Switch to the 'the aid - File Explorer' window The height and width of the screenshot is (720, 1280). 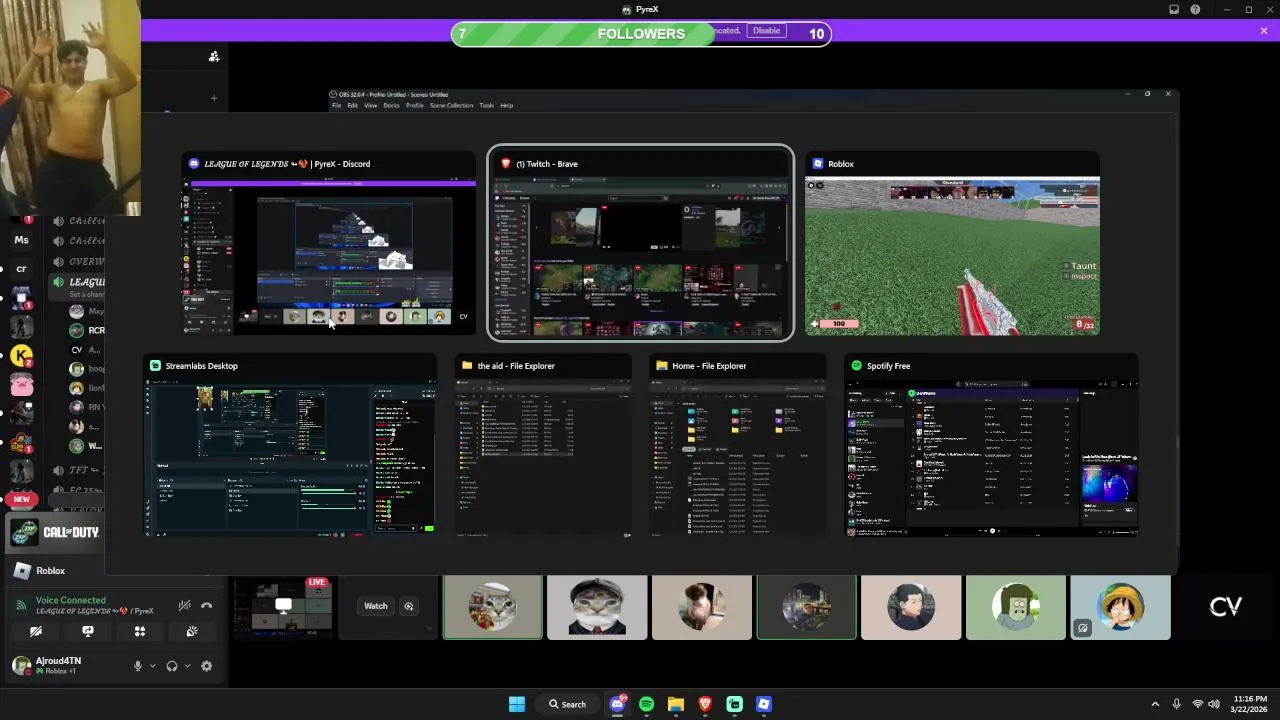543,446
